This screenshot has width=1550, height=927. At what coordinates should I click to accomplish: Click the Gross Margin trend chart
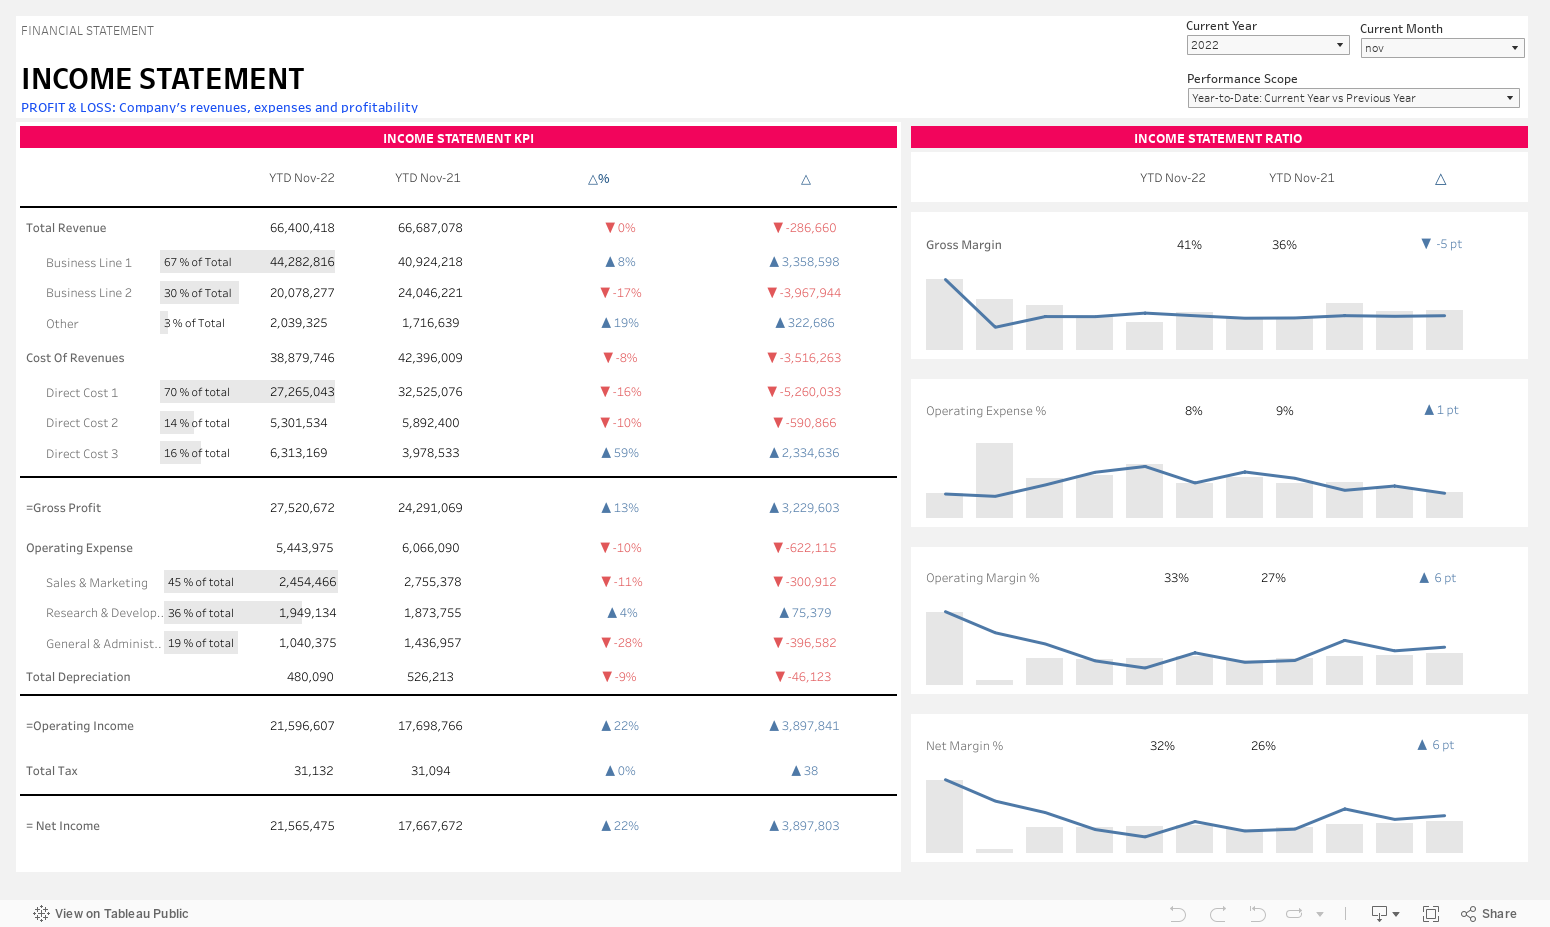click(x=1194, y=312)
